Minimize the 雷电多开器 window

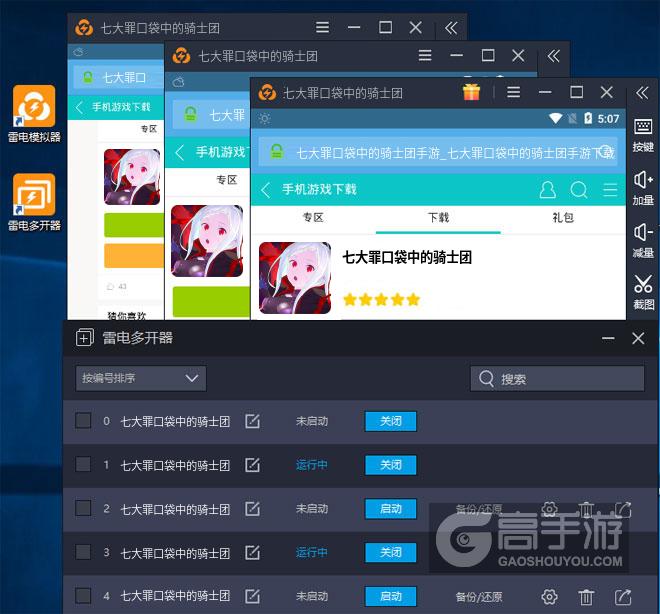608,338
